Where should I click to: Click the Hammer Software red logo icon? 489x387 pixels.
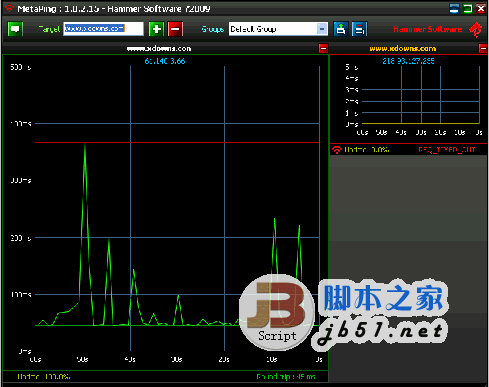476,29
